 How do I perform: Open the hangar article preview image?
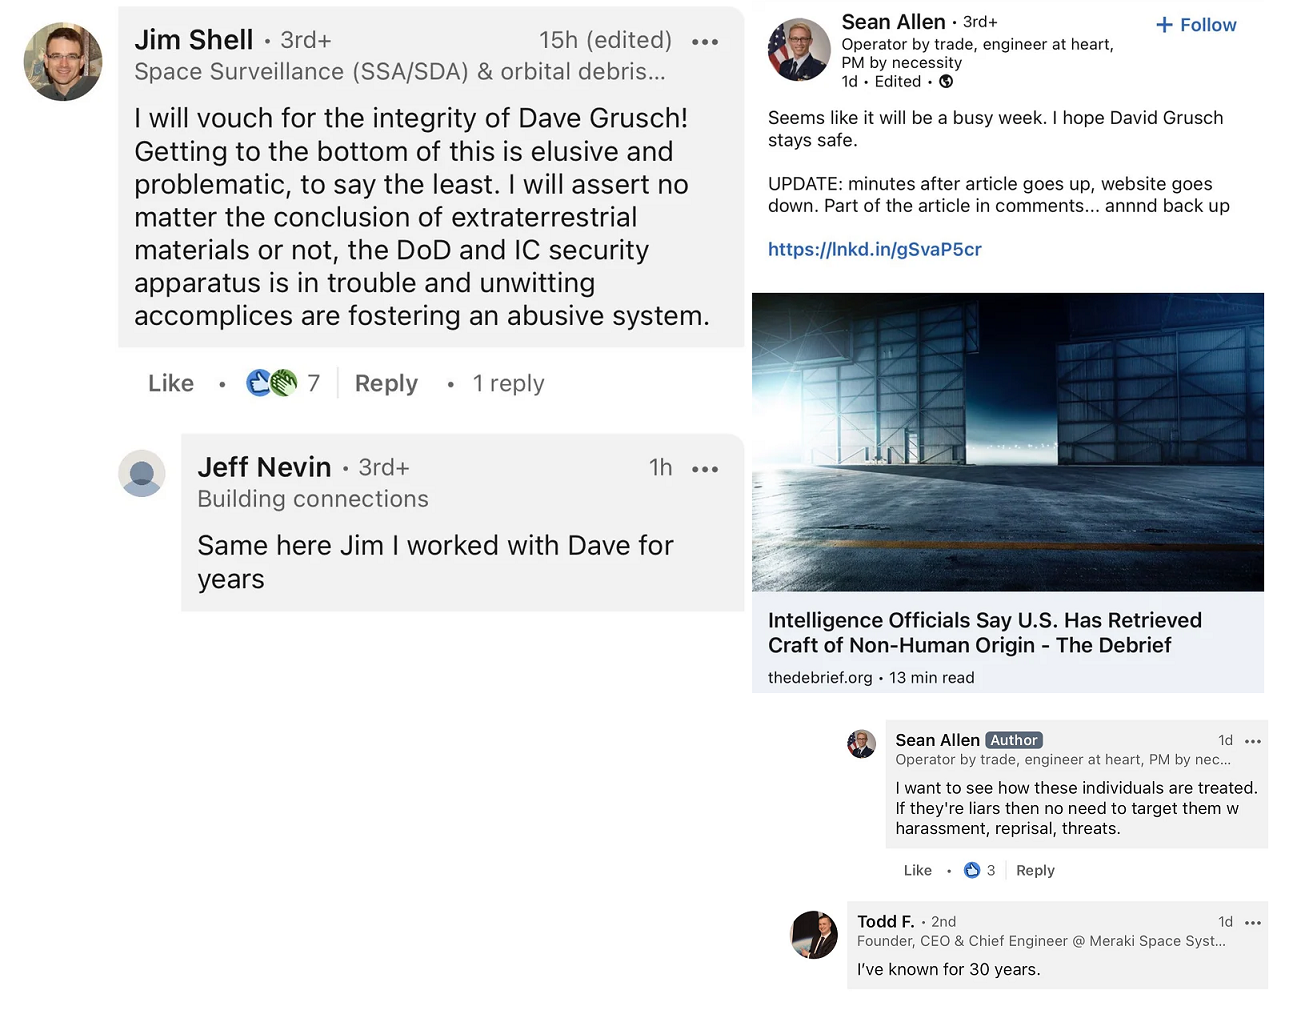coord(1007,442)
